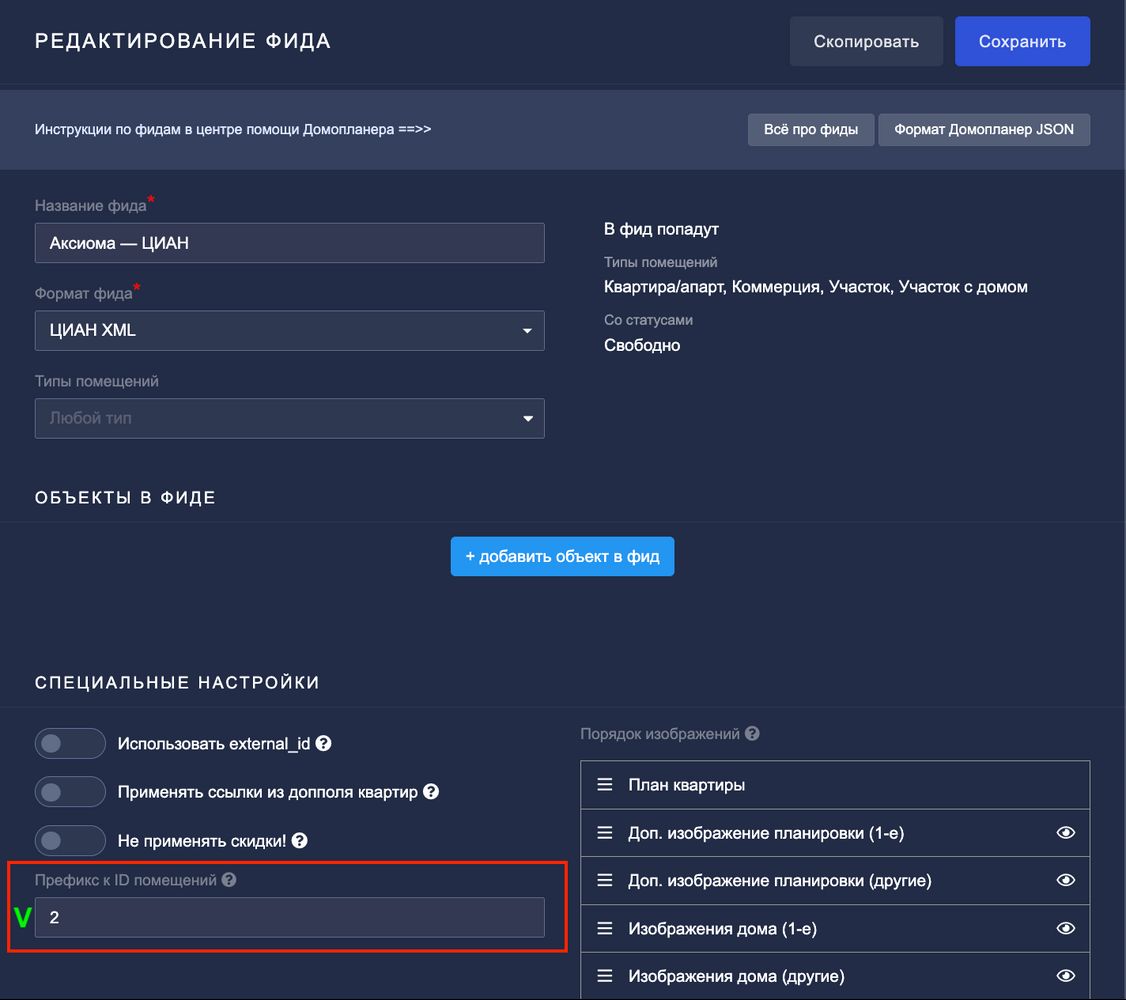This screenshot has height=1000, width=1126.
Task: Hide Доп. изображение планировки (1-е) via eye icon
Action: [1066, 833]
